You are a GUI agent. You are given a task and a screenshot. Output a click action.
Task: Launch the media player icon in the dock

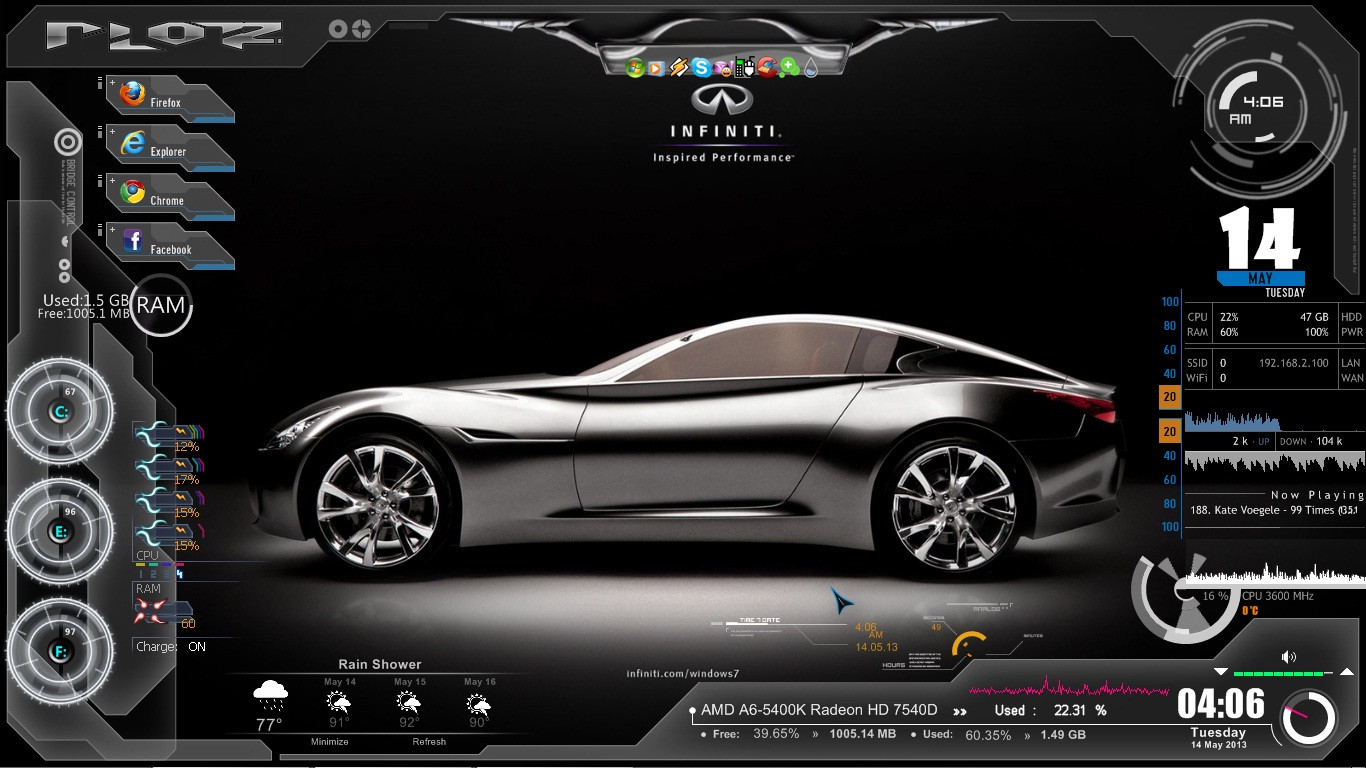coord(656,68)
